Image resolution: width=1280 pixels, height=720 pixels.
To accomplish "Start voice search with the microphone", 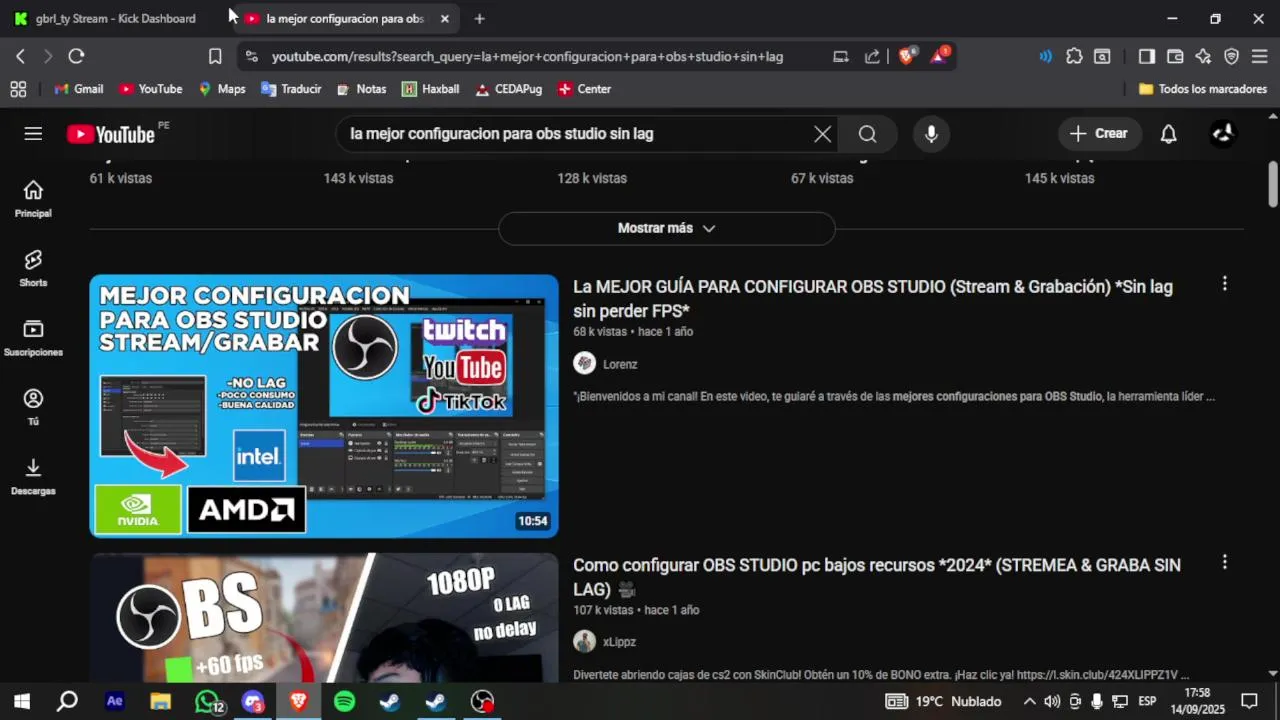I will [931, 134].
